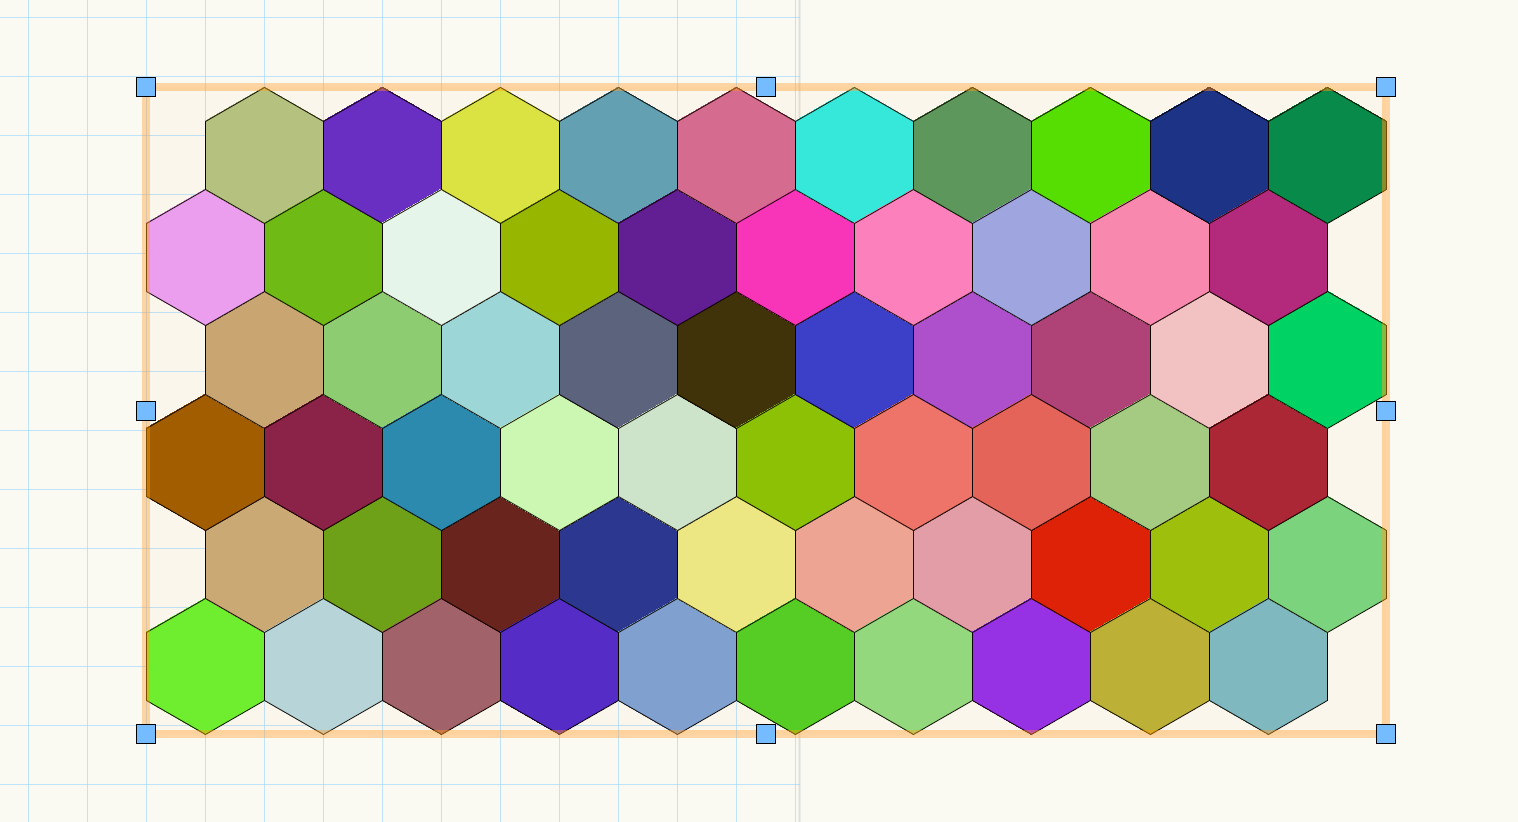The image size is (1518, 822).
Task: Pick the bright red hexagon
Action: (x=1091, y=565)
